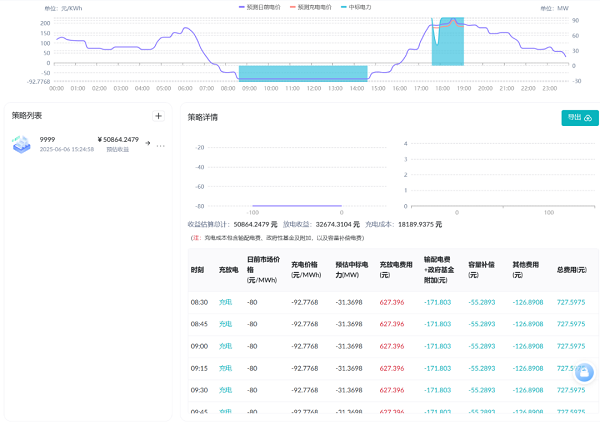This screenshot has height=426, width=600.
Task: Click the purple bar in the left detail chart
Action: point(297,206)
